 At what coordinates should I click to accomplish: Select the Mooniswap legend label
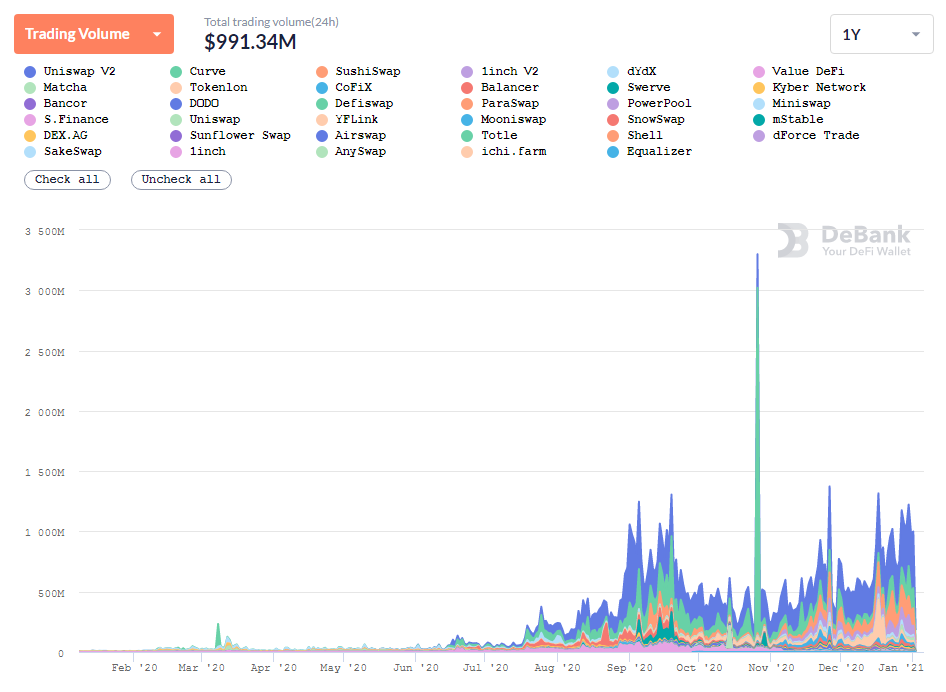[513, 119]
